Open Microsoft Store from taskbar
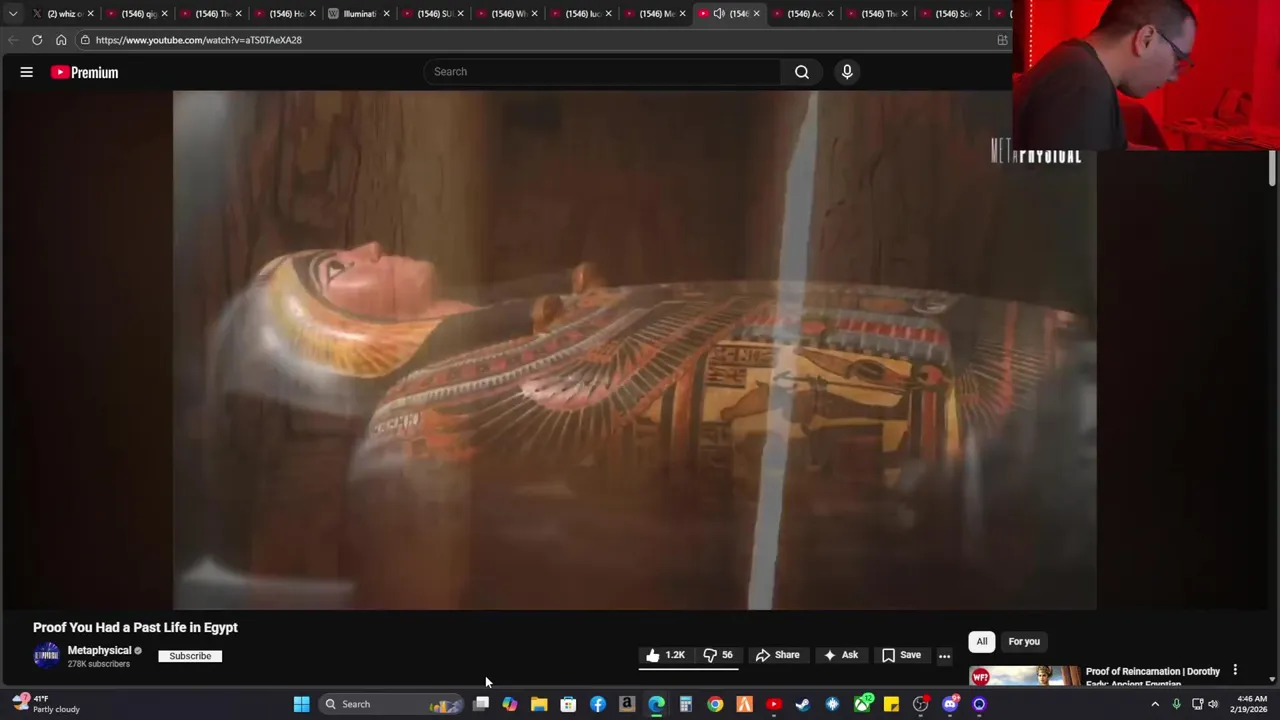 (568, 704)
